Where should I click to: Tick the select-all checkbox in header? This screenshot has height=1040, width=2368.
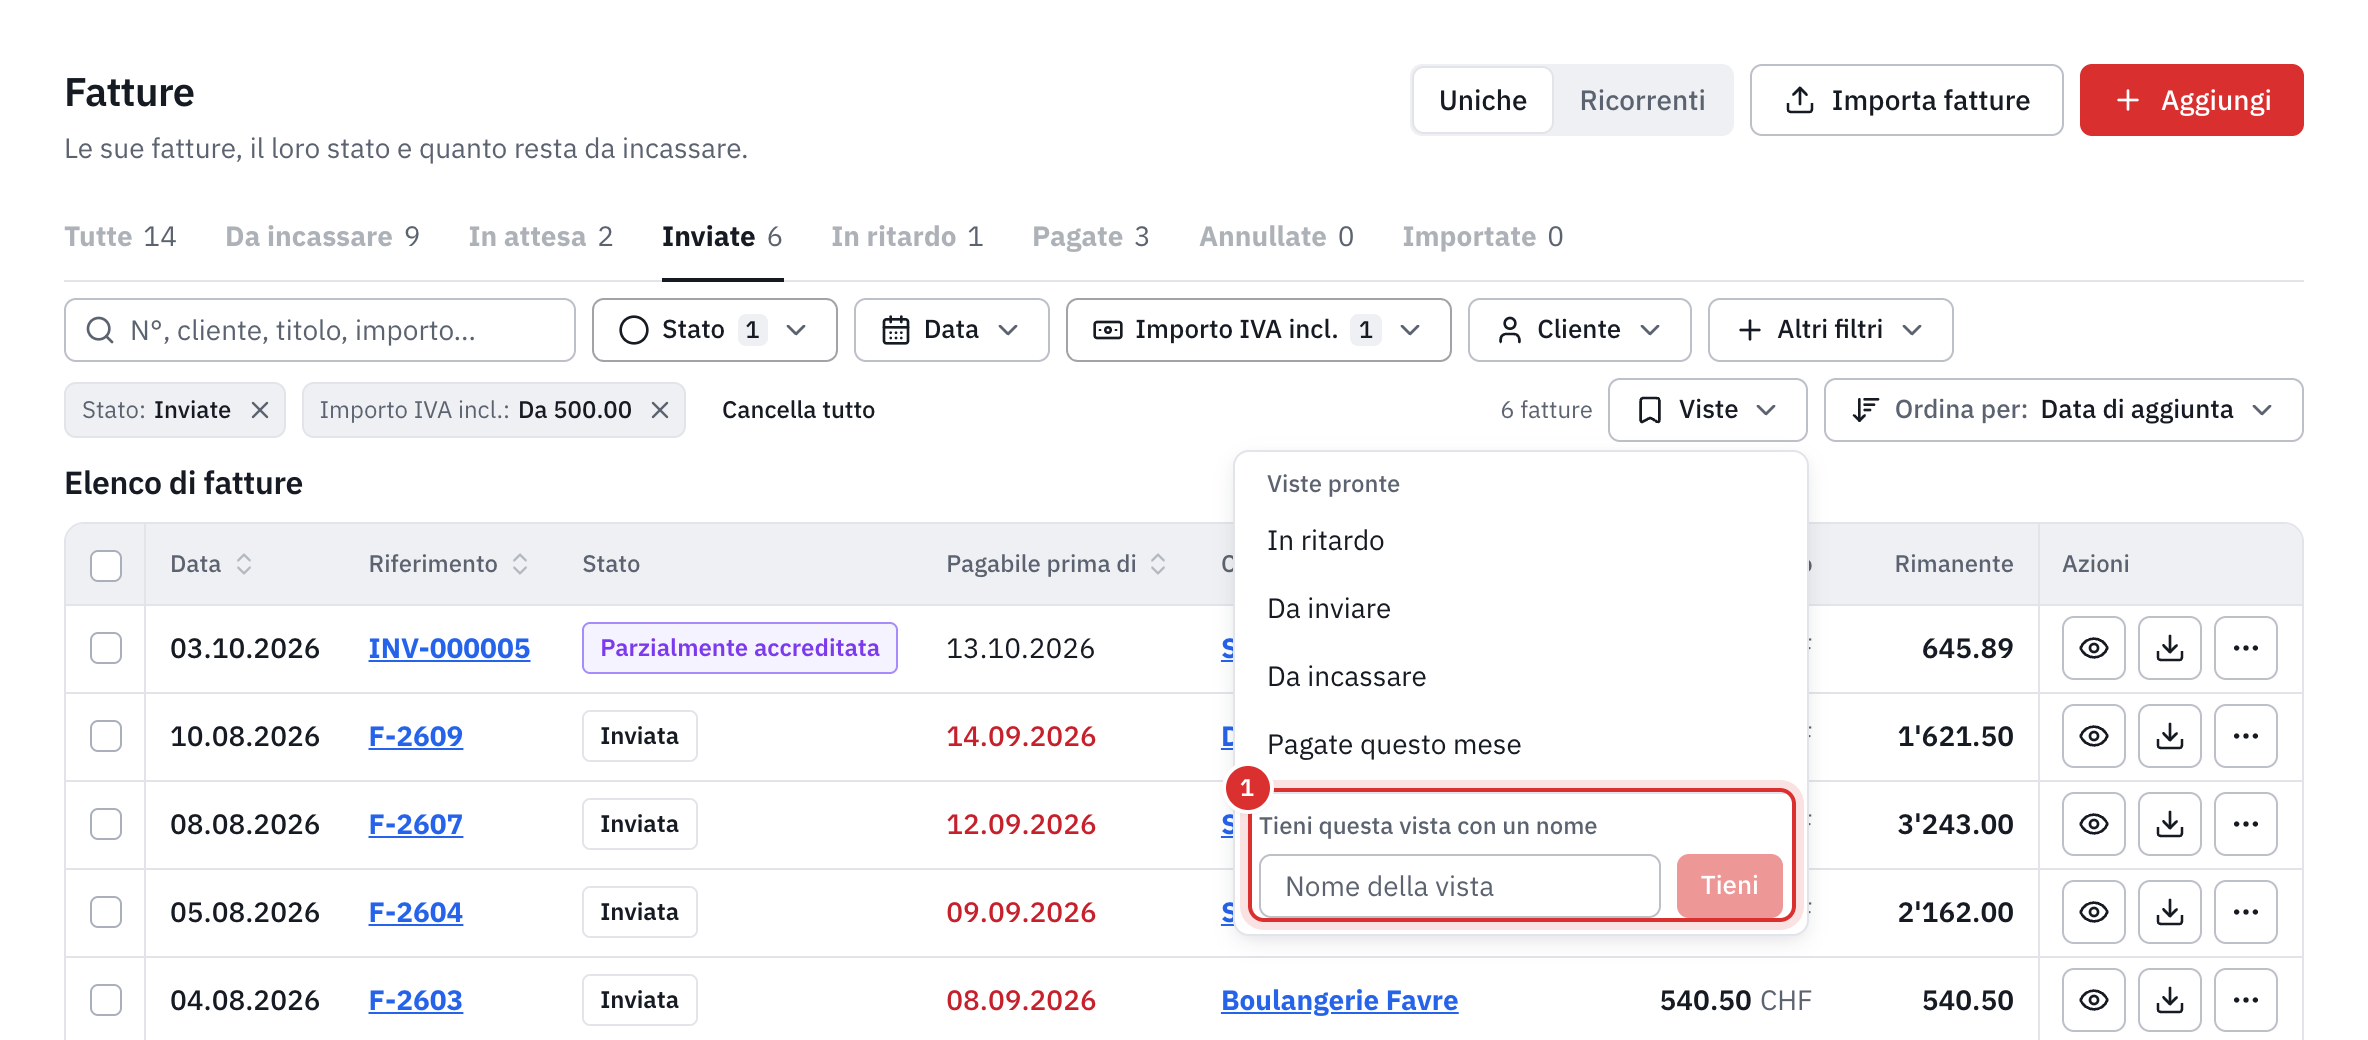[x=106, y=565]
